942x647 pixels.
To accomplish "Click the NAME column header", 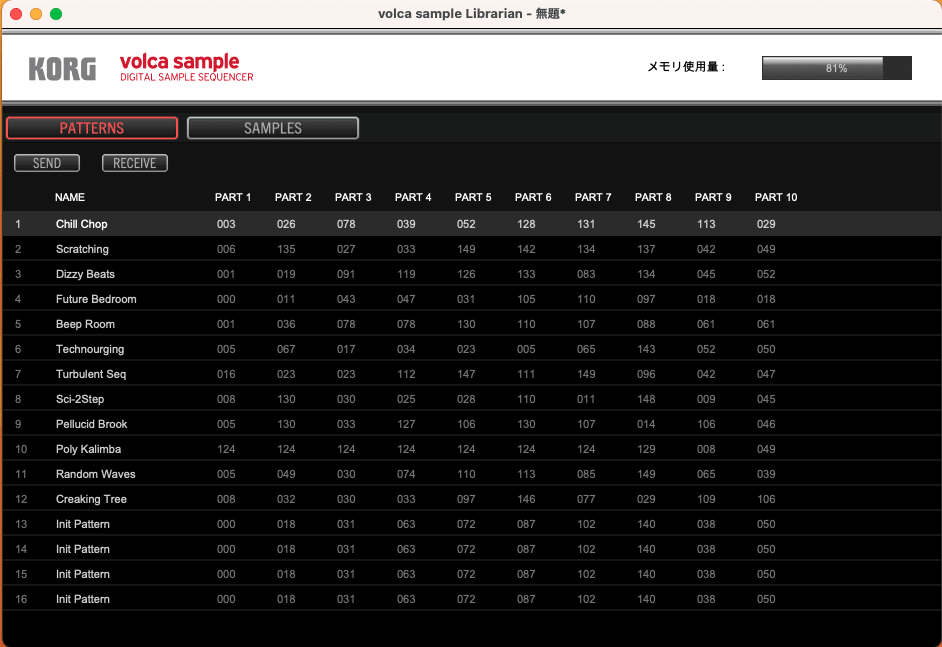I will pos(70,197).
